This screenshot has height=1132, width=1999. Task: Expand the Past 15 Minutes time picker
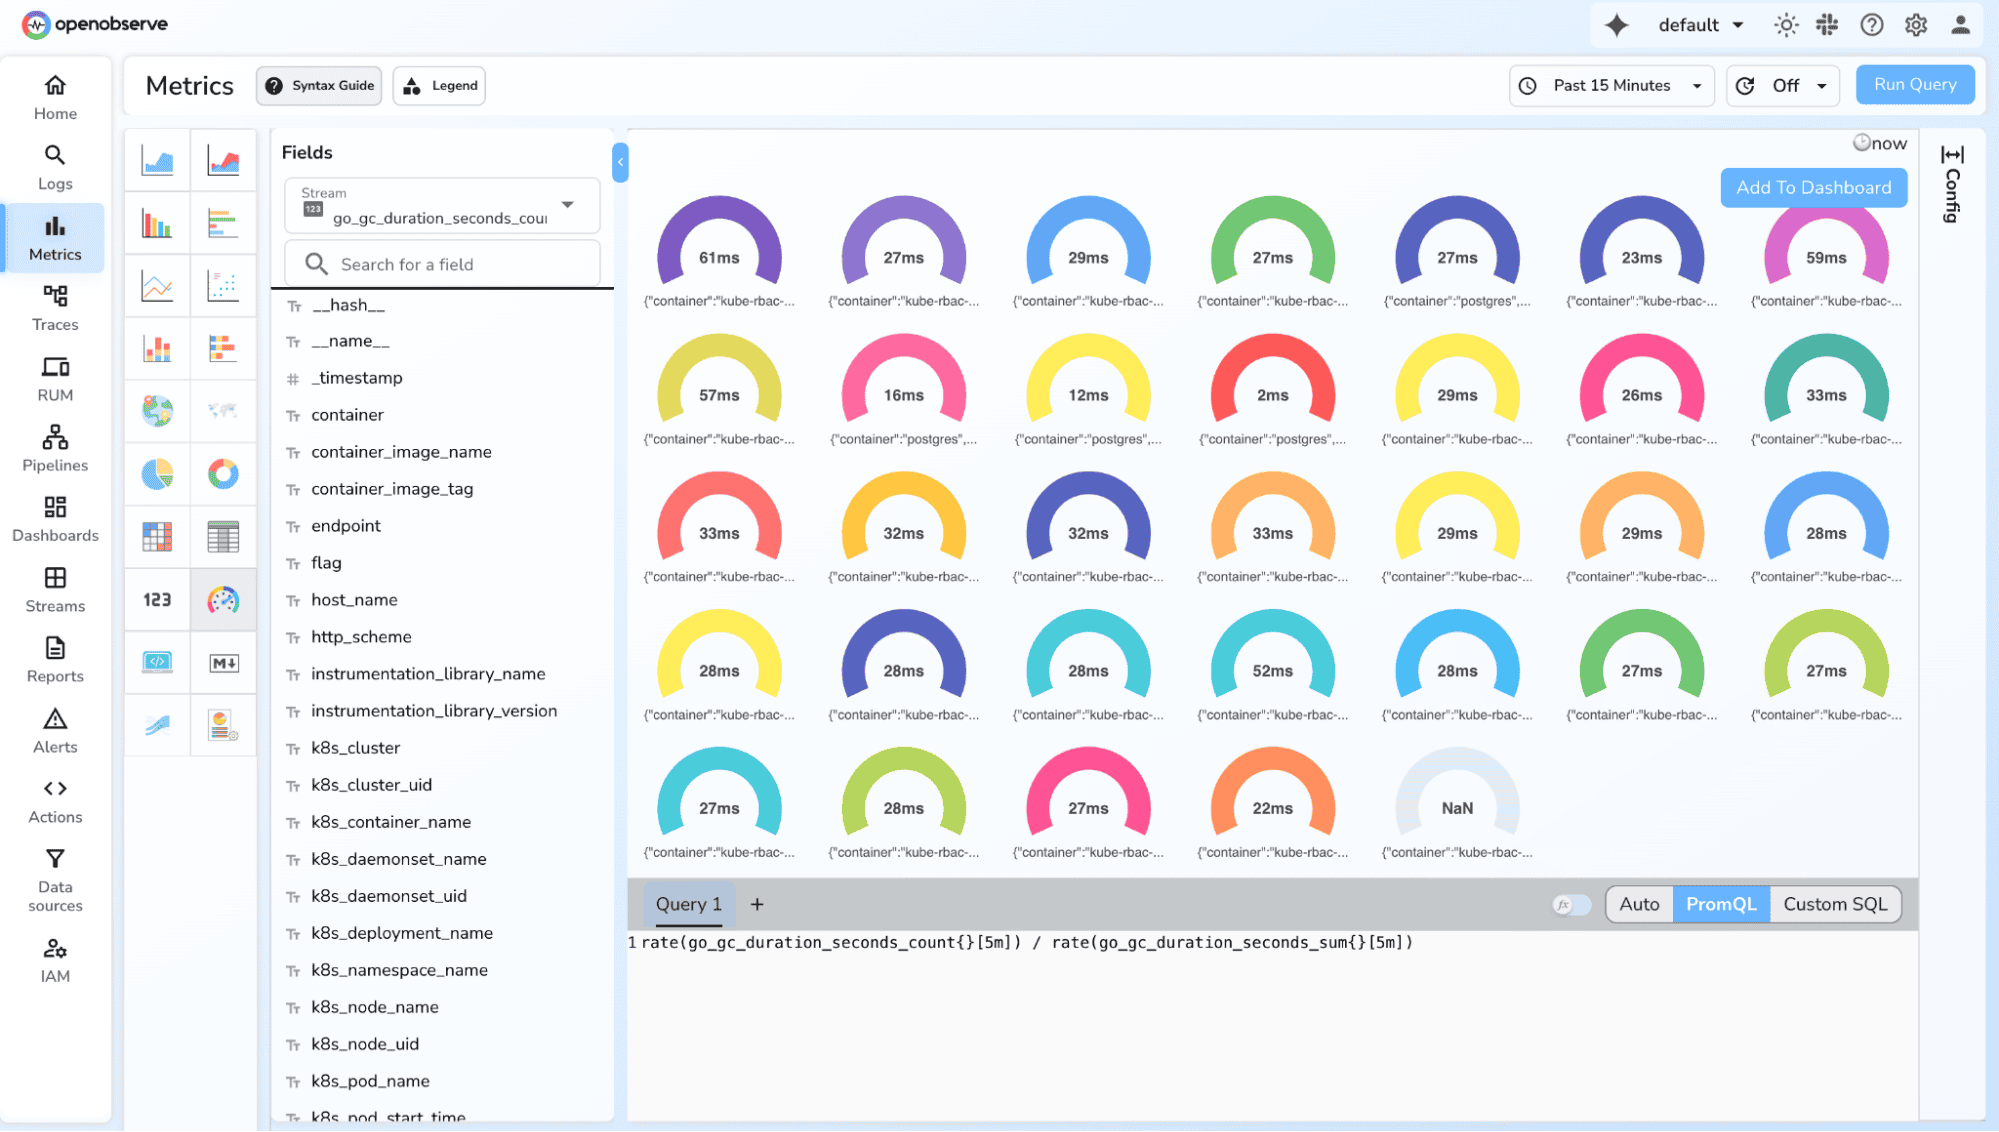pyautogui.click(x=1611, y=86)
